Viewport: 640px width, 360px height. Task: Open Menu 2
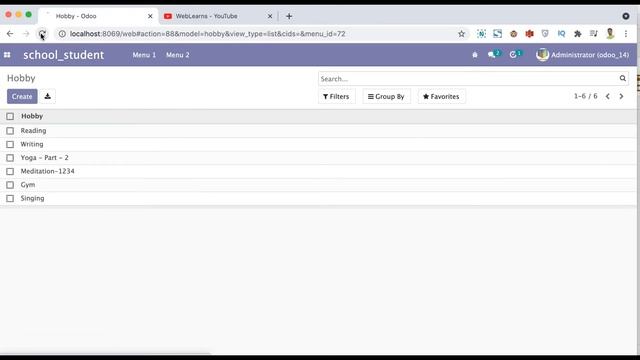click(178, 55)
